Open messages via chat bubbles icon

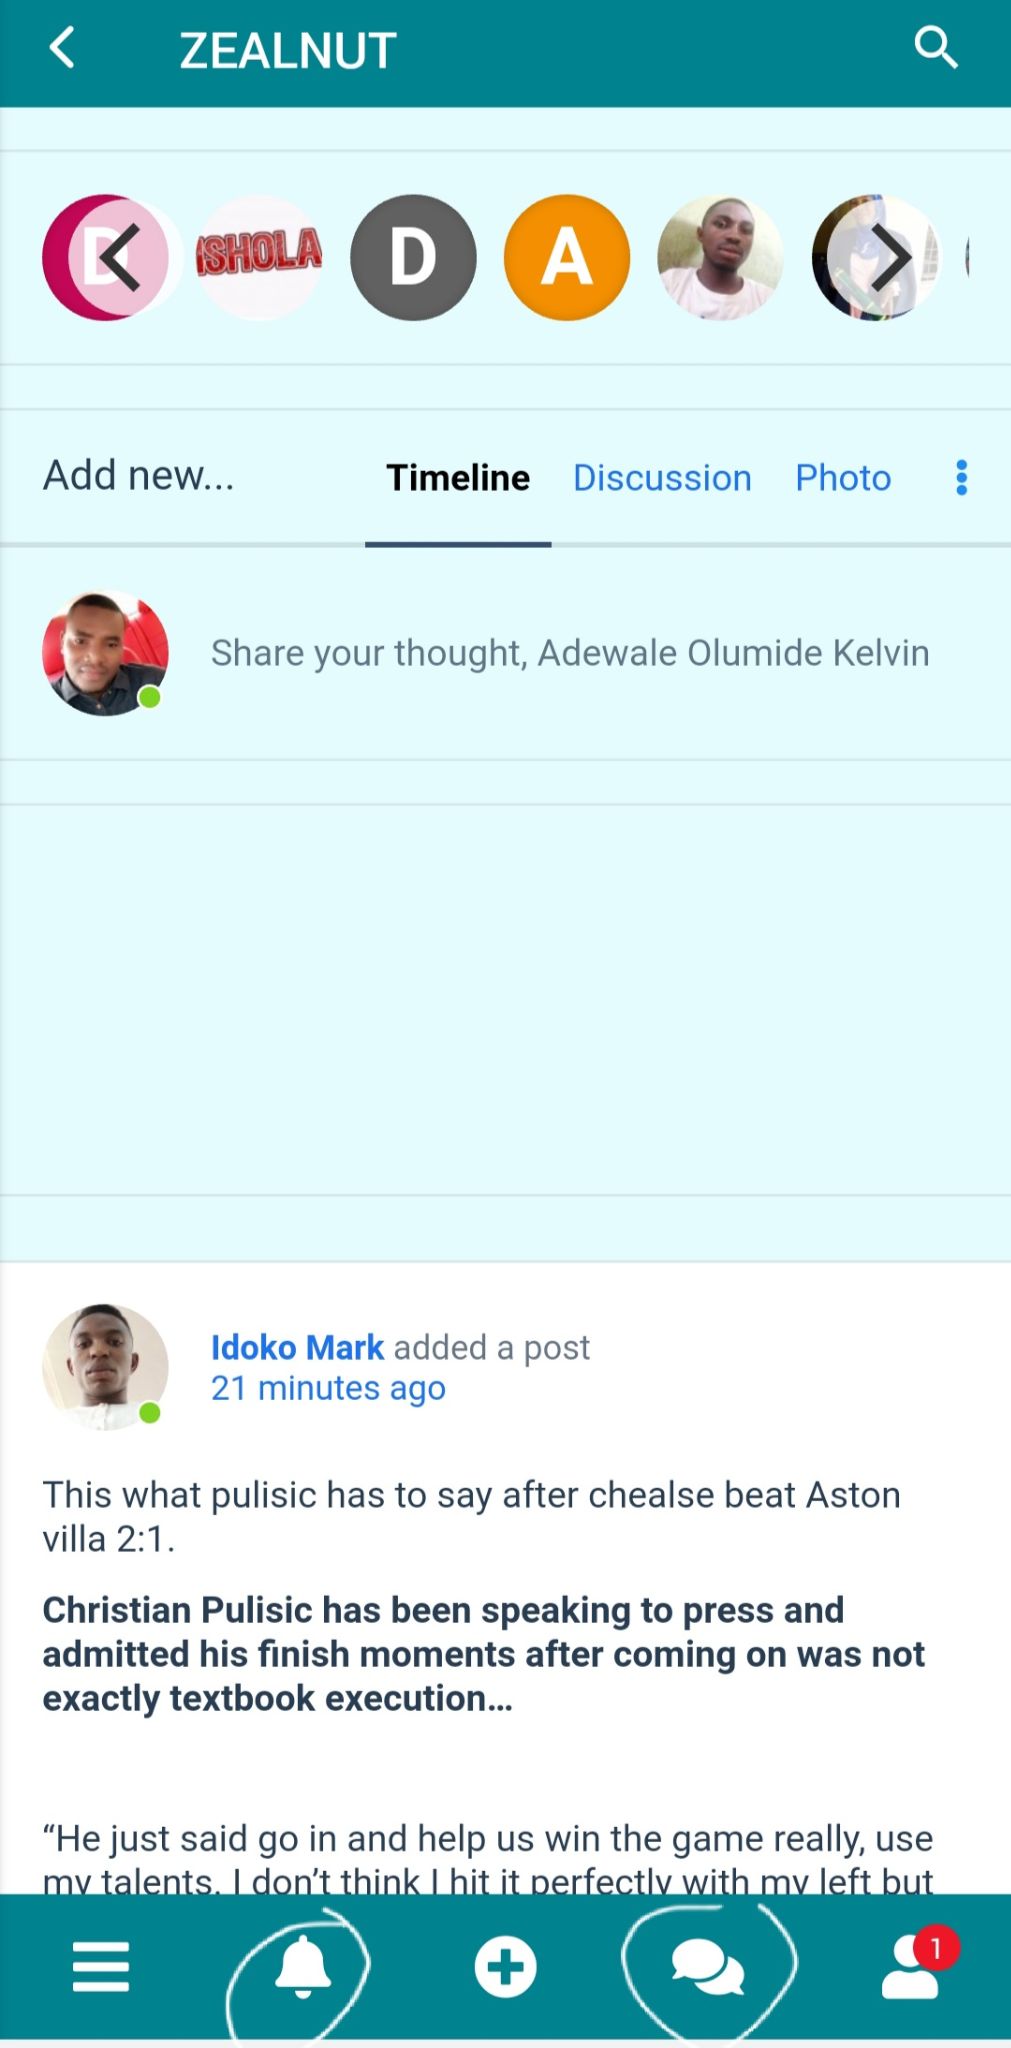pos(707,1966)
